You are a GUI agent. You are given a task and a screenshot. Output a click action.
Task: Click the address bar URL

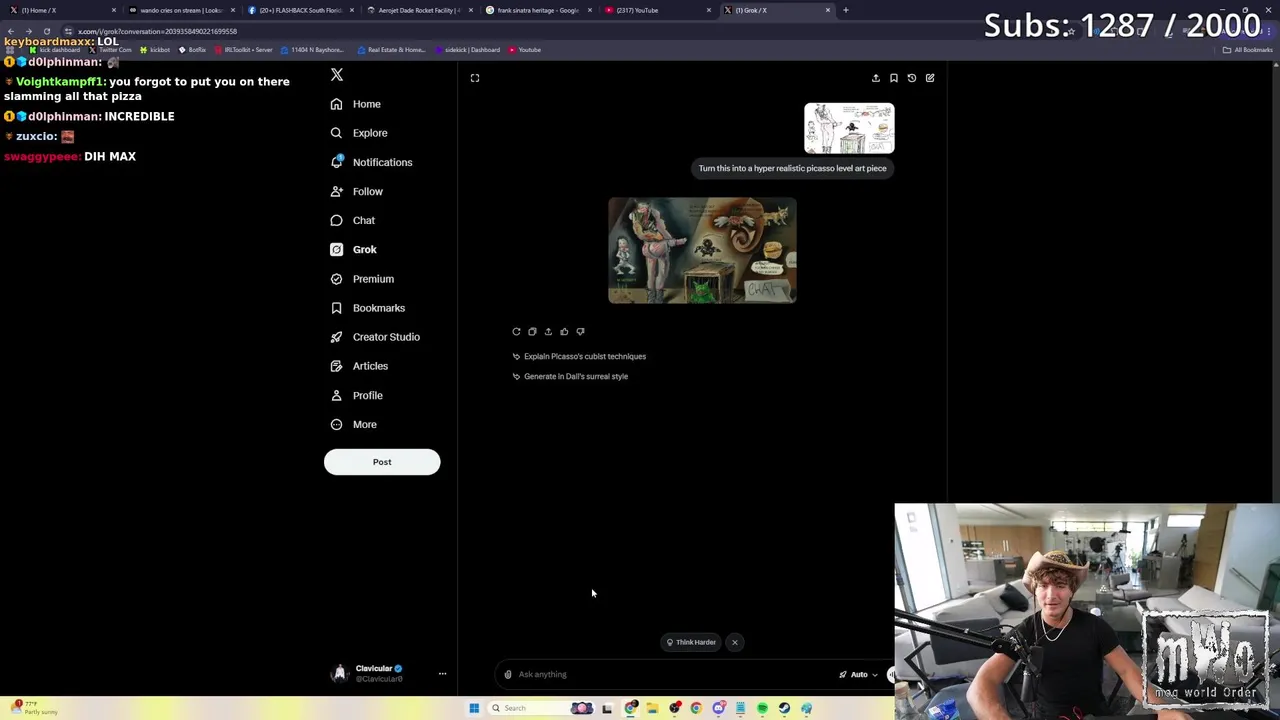[157, 31]
